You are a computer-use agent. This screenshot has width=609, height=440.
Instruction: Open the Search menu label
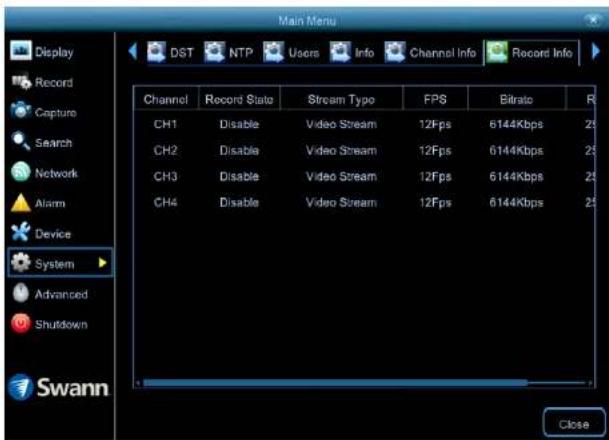click(53, 143)
